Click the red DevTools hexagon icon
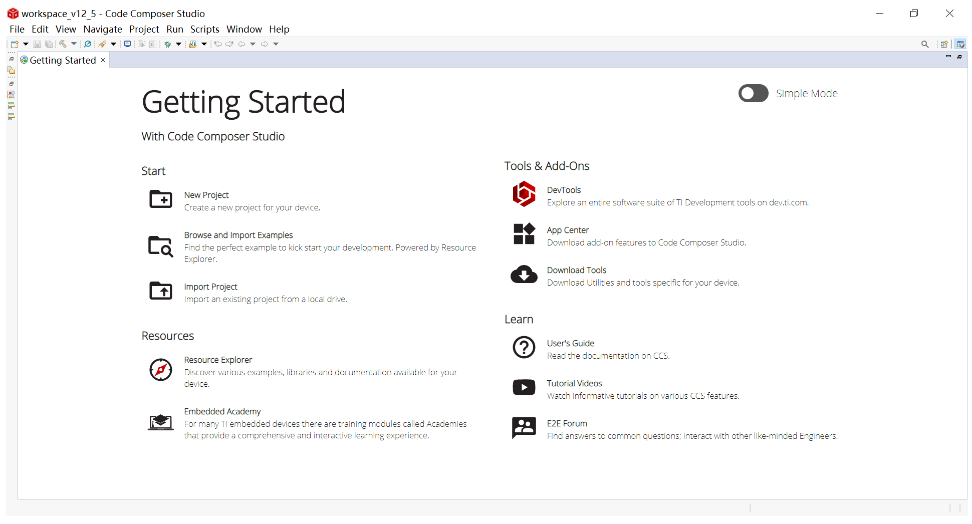The image size is (972, 524). 524,194
